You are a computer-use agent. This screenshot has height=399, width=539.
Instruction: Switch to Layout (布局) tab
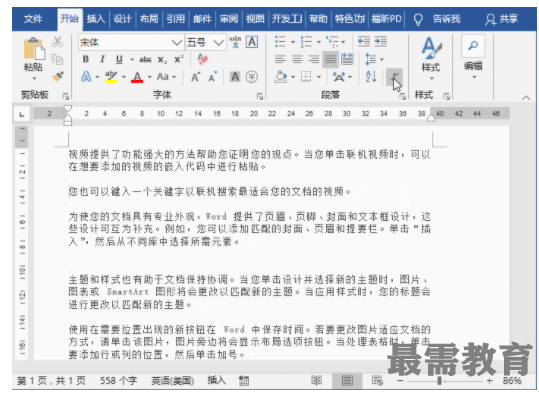pyautogui.click(x=149, y=19)
